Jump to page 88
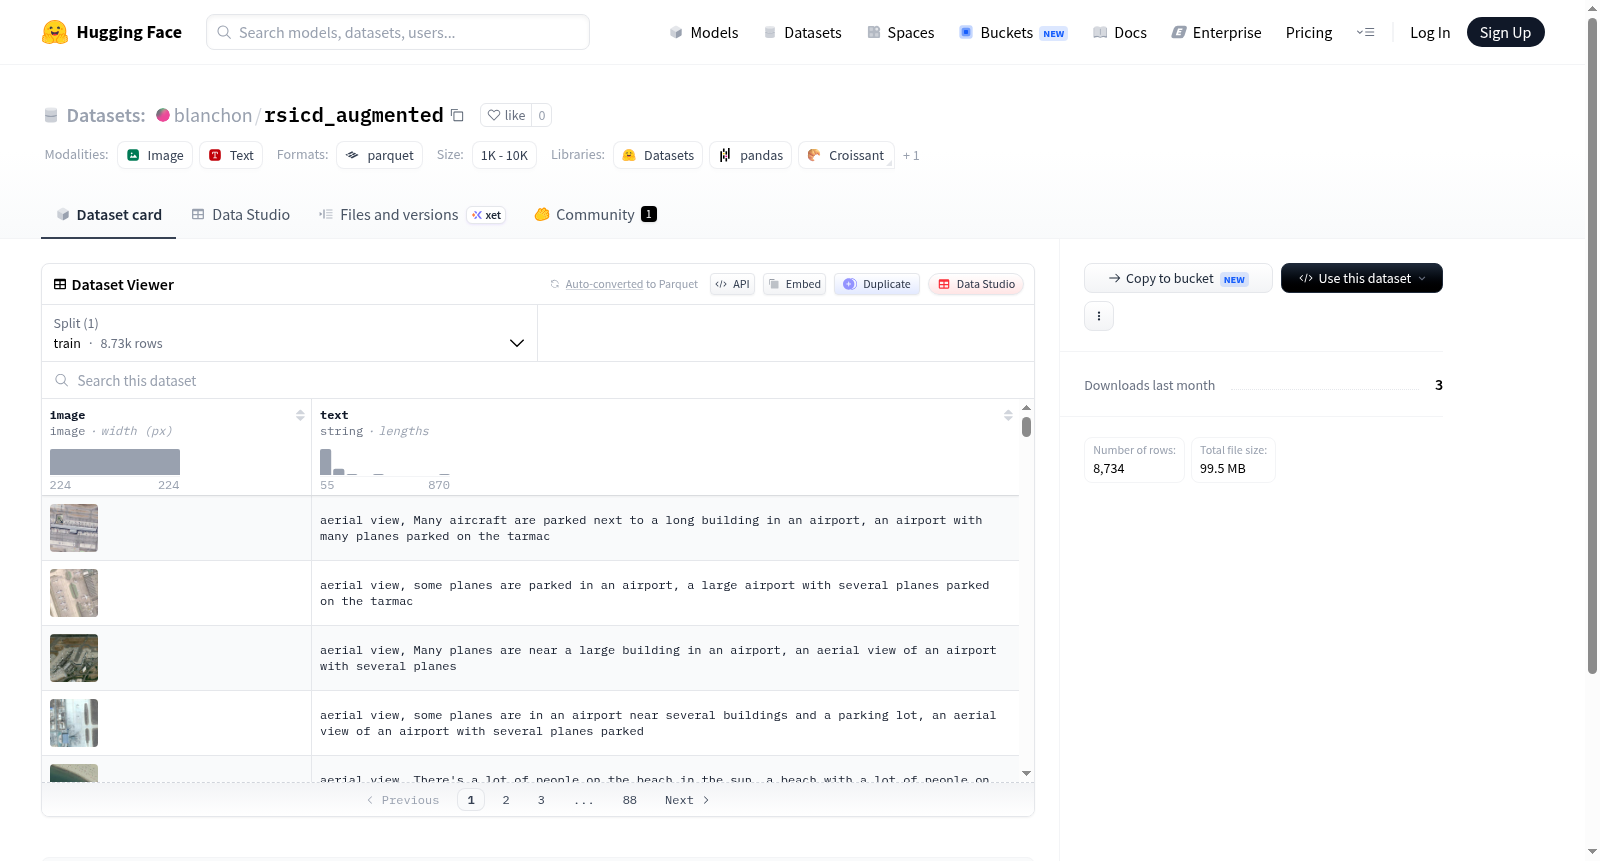Image resolution: width=1600 pixels, height=861 pixels. (x=630, y=800)
